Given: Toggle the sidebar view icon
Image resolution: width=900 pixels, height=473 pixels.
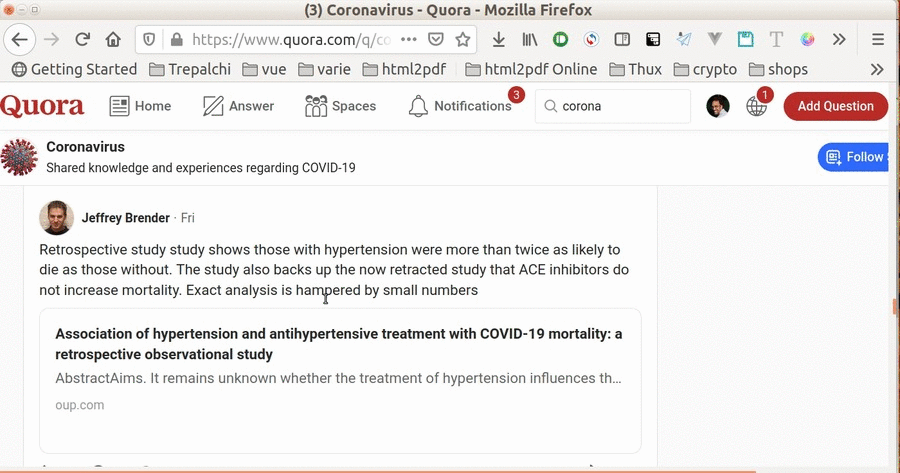Looking at the screenshot, I should (622, 40).
